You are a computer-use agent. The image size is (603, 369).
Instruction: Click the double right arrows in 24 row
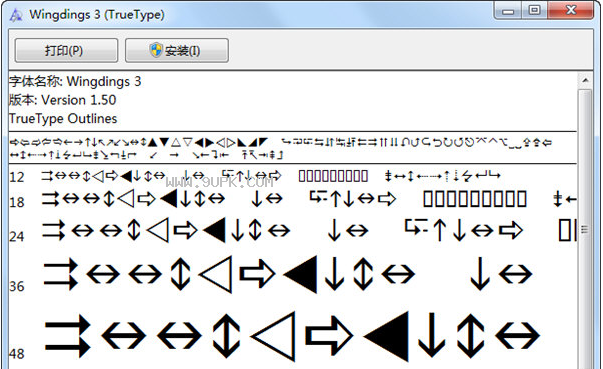pos(54,231)
